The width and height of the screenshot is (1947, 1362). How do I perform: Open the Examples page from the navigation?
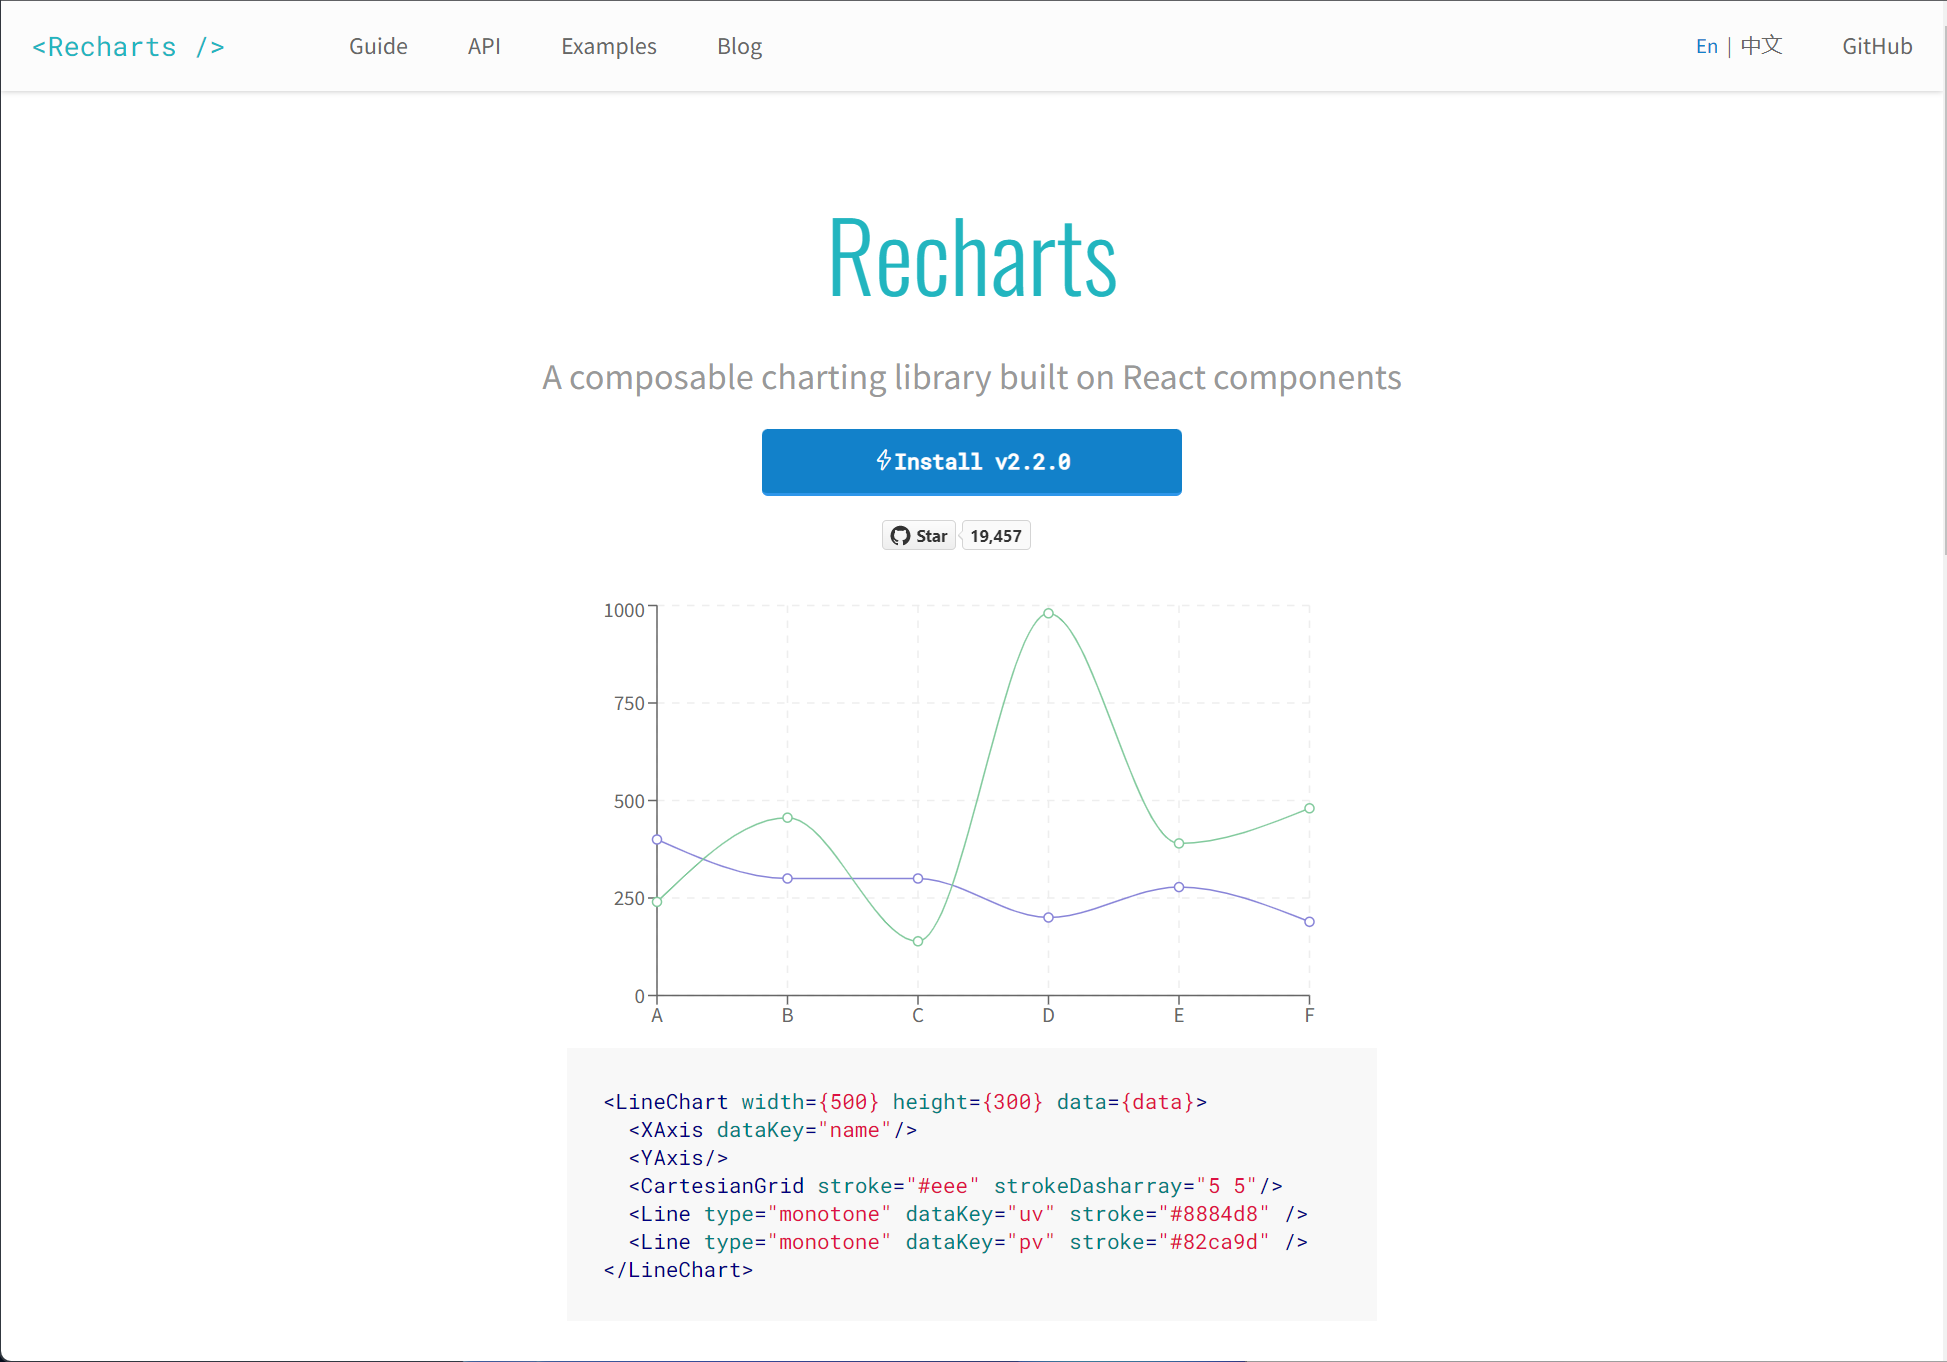pyautogui.click(x=608, y=46)
